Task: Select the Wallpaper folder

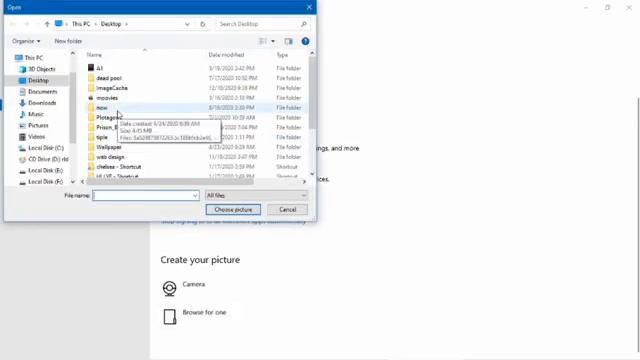Action: pyautogui.click(x=109, y=147)
